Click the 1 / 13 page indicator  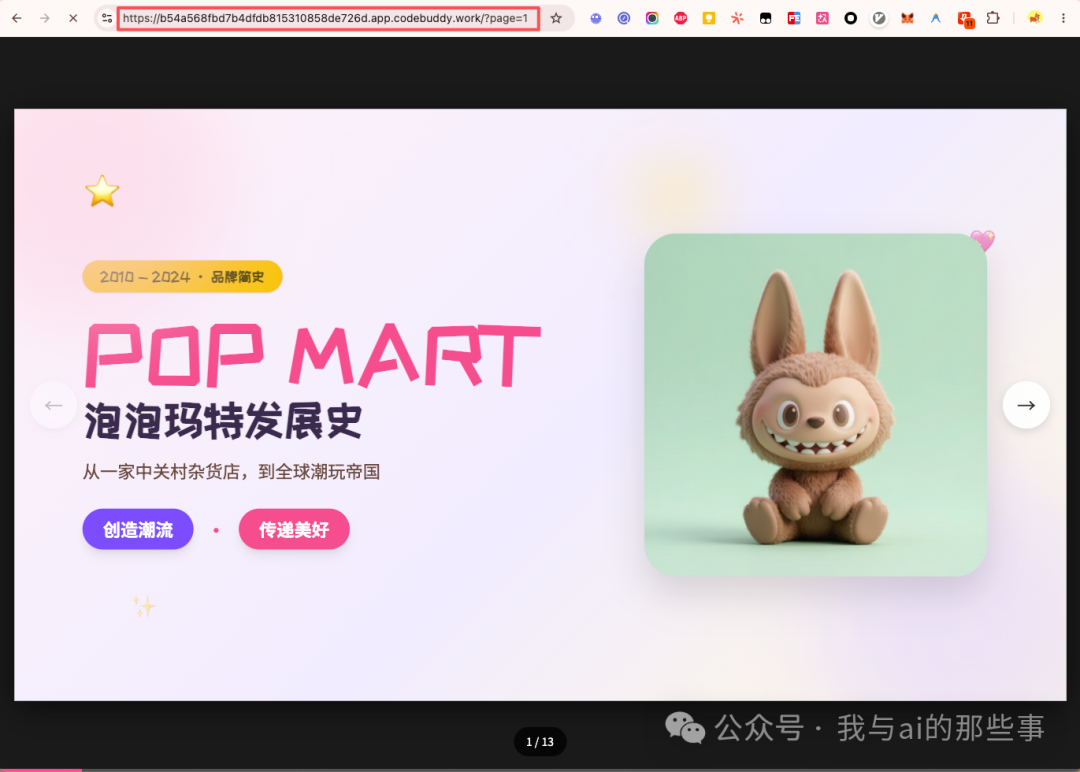[x=540, y=742]
